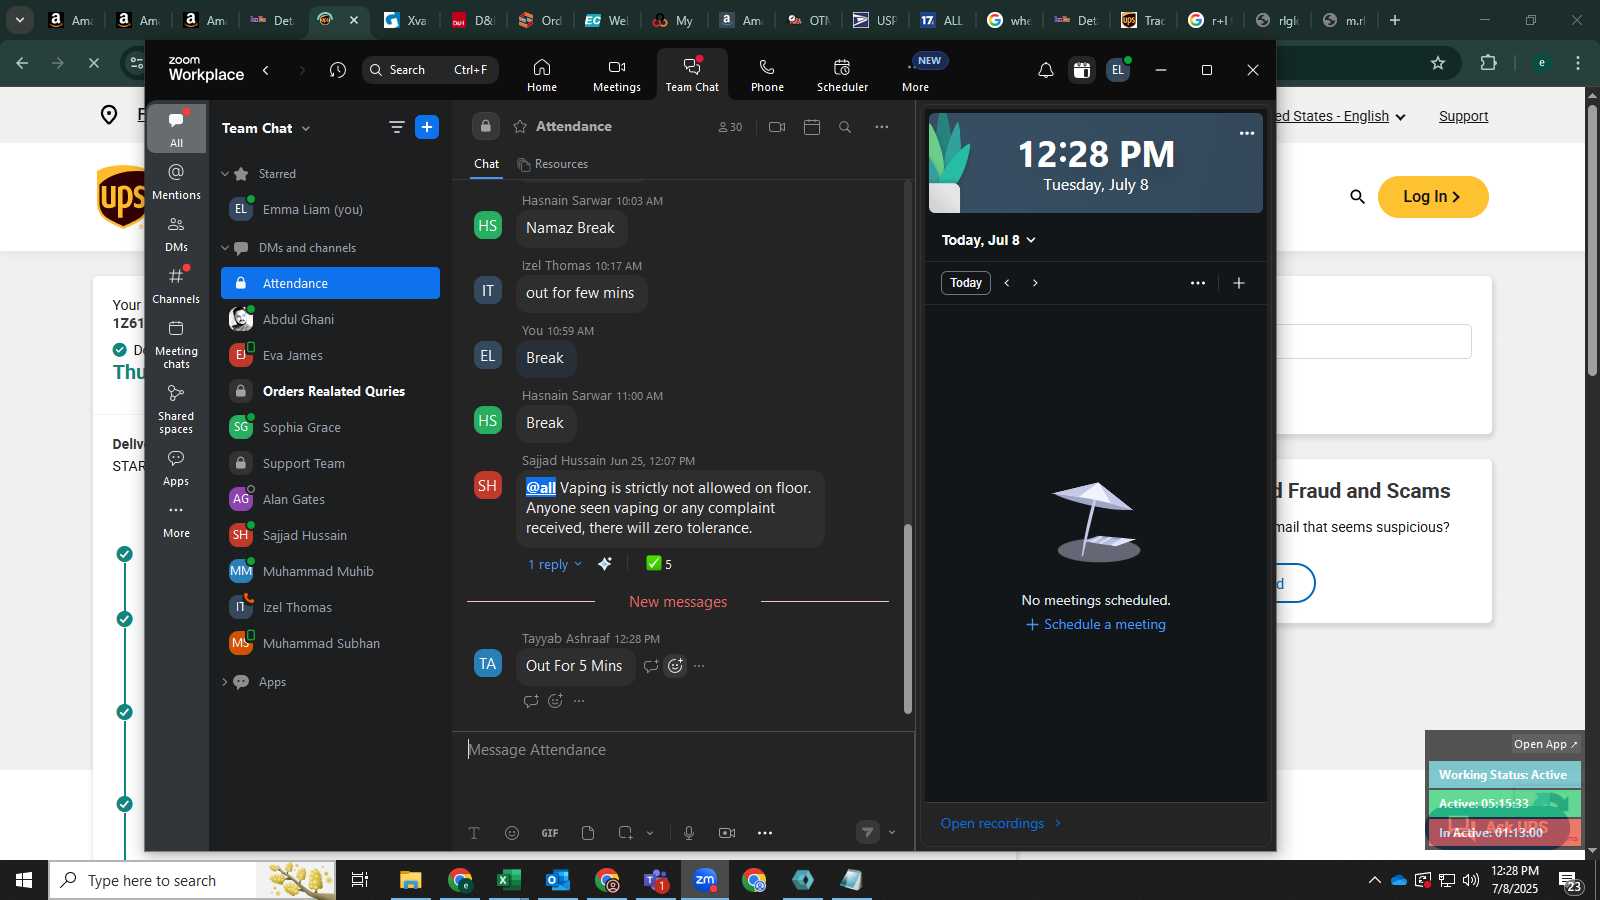Open Excel from the taskbar
This screenshot has height=900, width=1600.
pyautogui.click(x=509, y=880)
